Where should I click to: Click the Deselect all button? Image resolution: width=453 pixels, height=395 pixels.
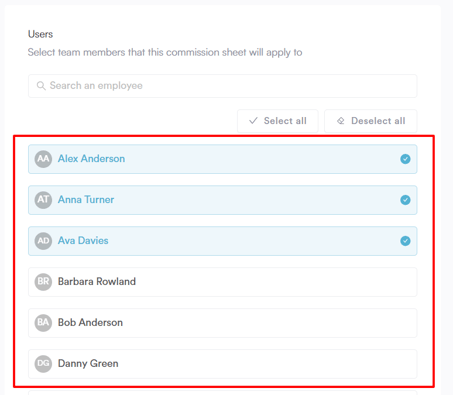371,121
